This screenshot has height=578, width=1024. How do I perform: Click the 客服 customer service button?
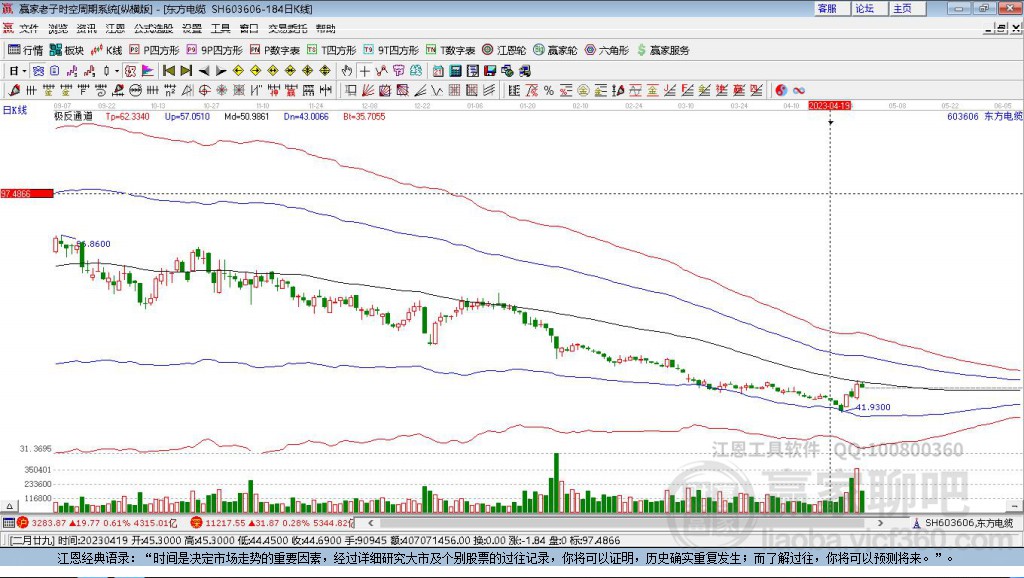[x=827, y=8]
